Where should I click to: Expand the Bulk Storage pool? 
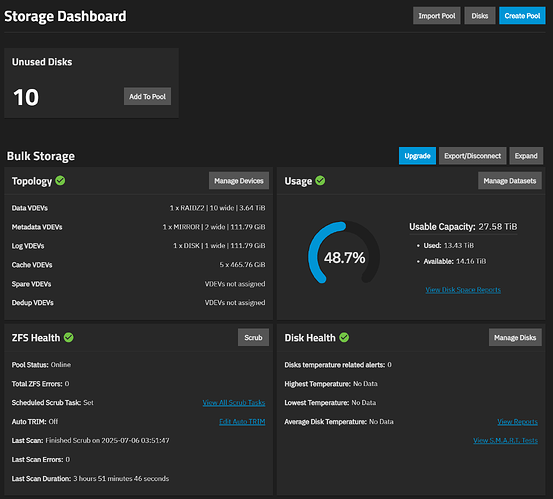[526, 156]
